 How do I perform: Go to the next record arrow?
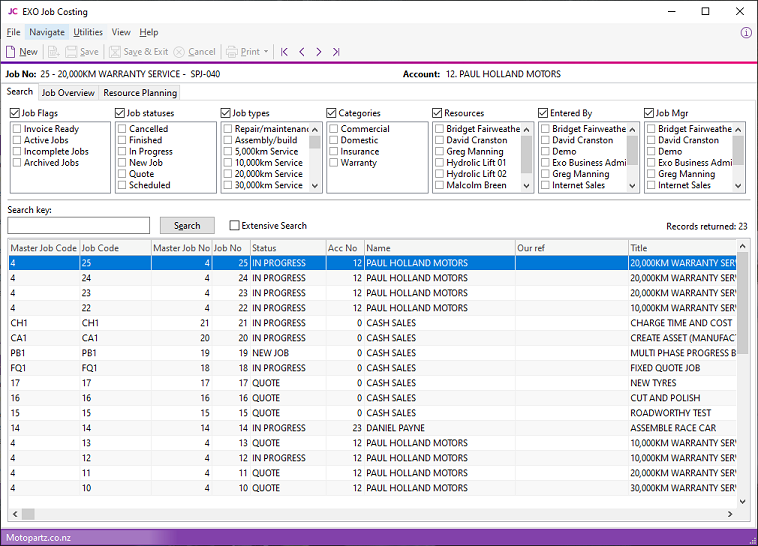tap(319, 52)
